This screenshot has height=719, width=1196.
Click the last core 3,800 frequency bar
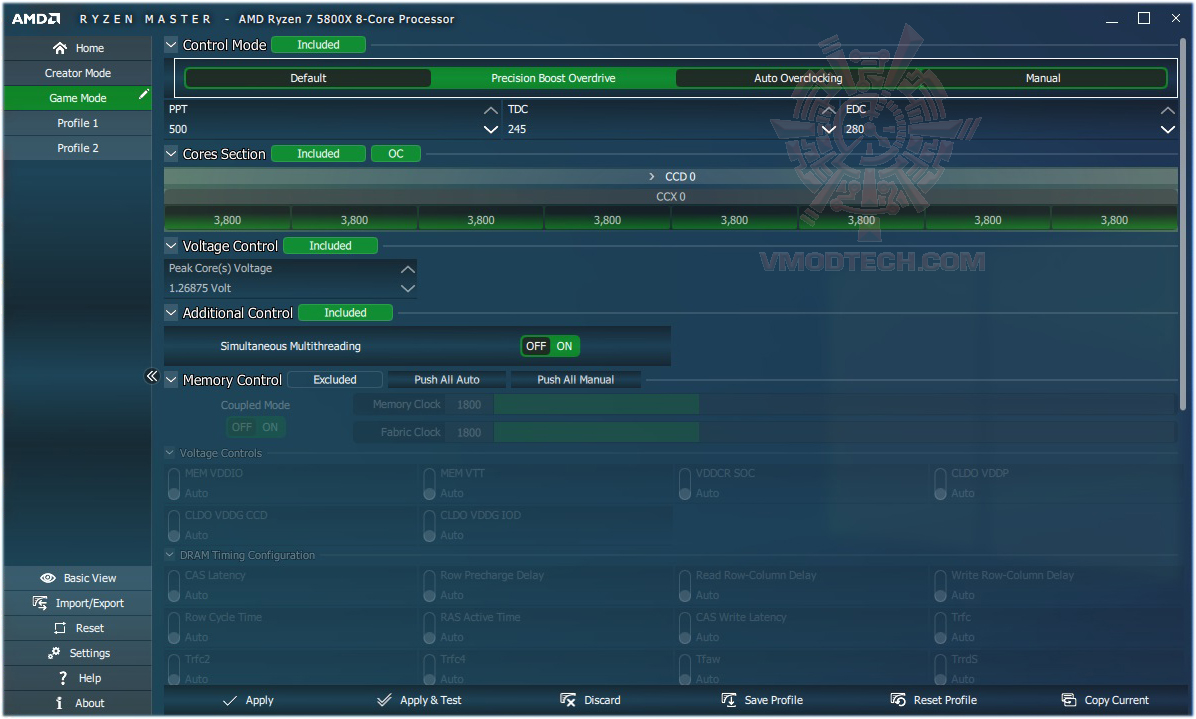point(1114,220)
